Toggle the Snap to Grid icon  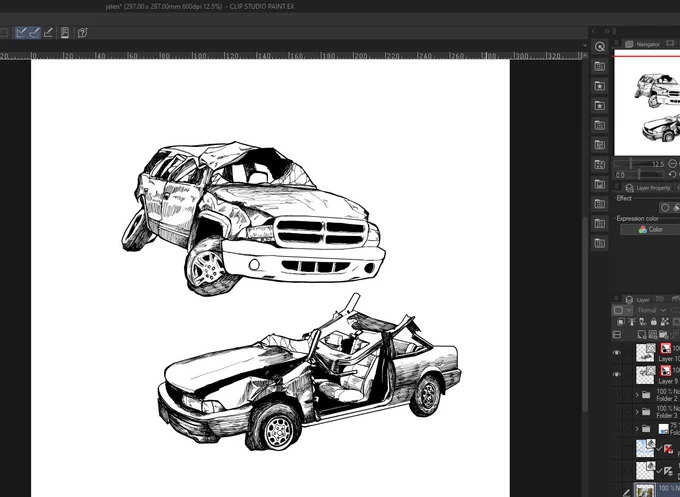tap(48, 33)
